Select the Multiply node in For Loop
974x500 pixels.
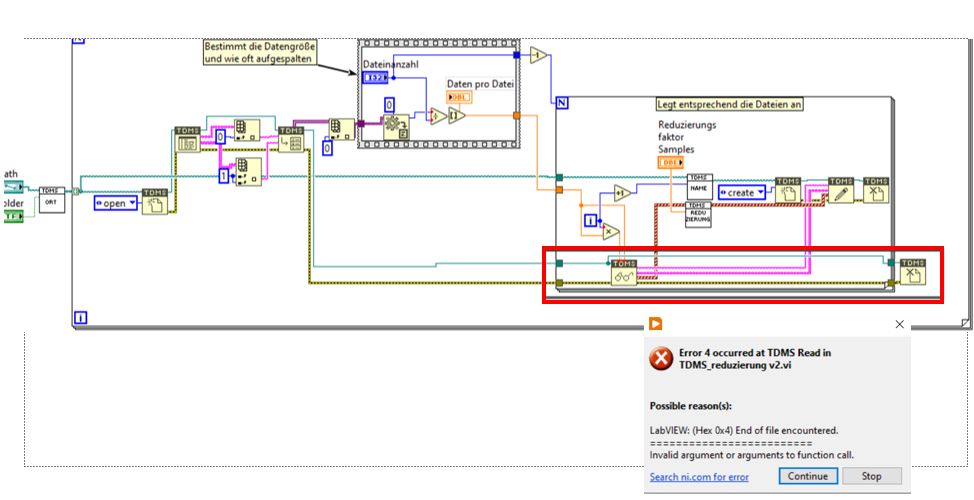[611, 231]
